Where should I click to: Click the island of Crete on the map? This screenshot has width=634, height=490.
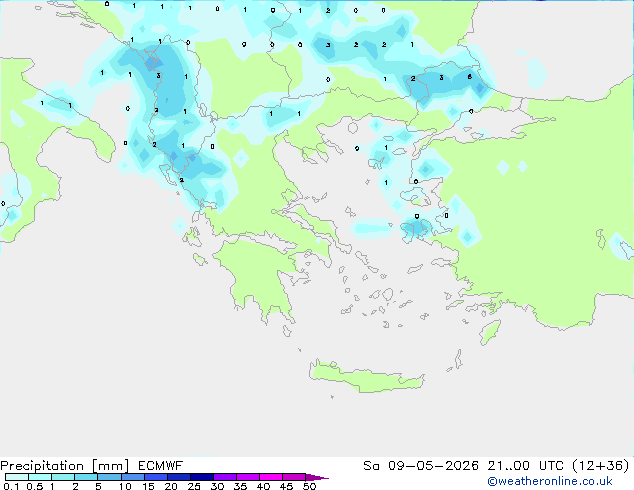click(366, 377)
